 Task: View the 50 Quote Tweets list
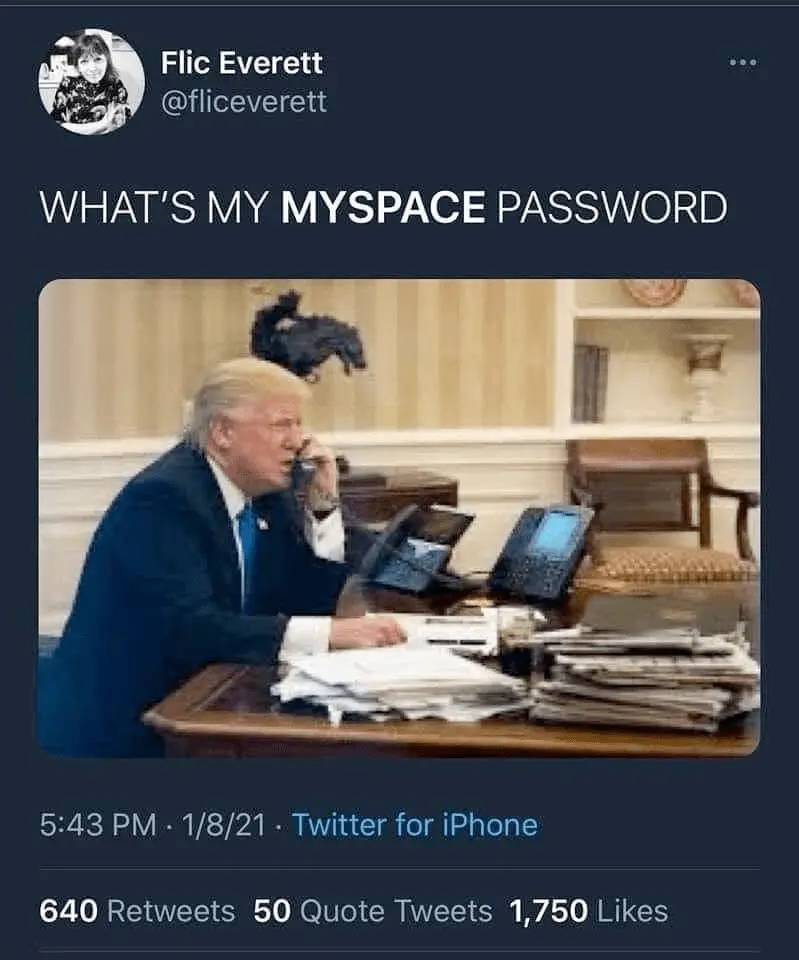[373, 910]
